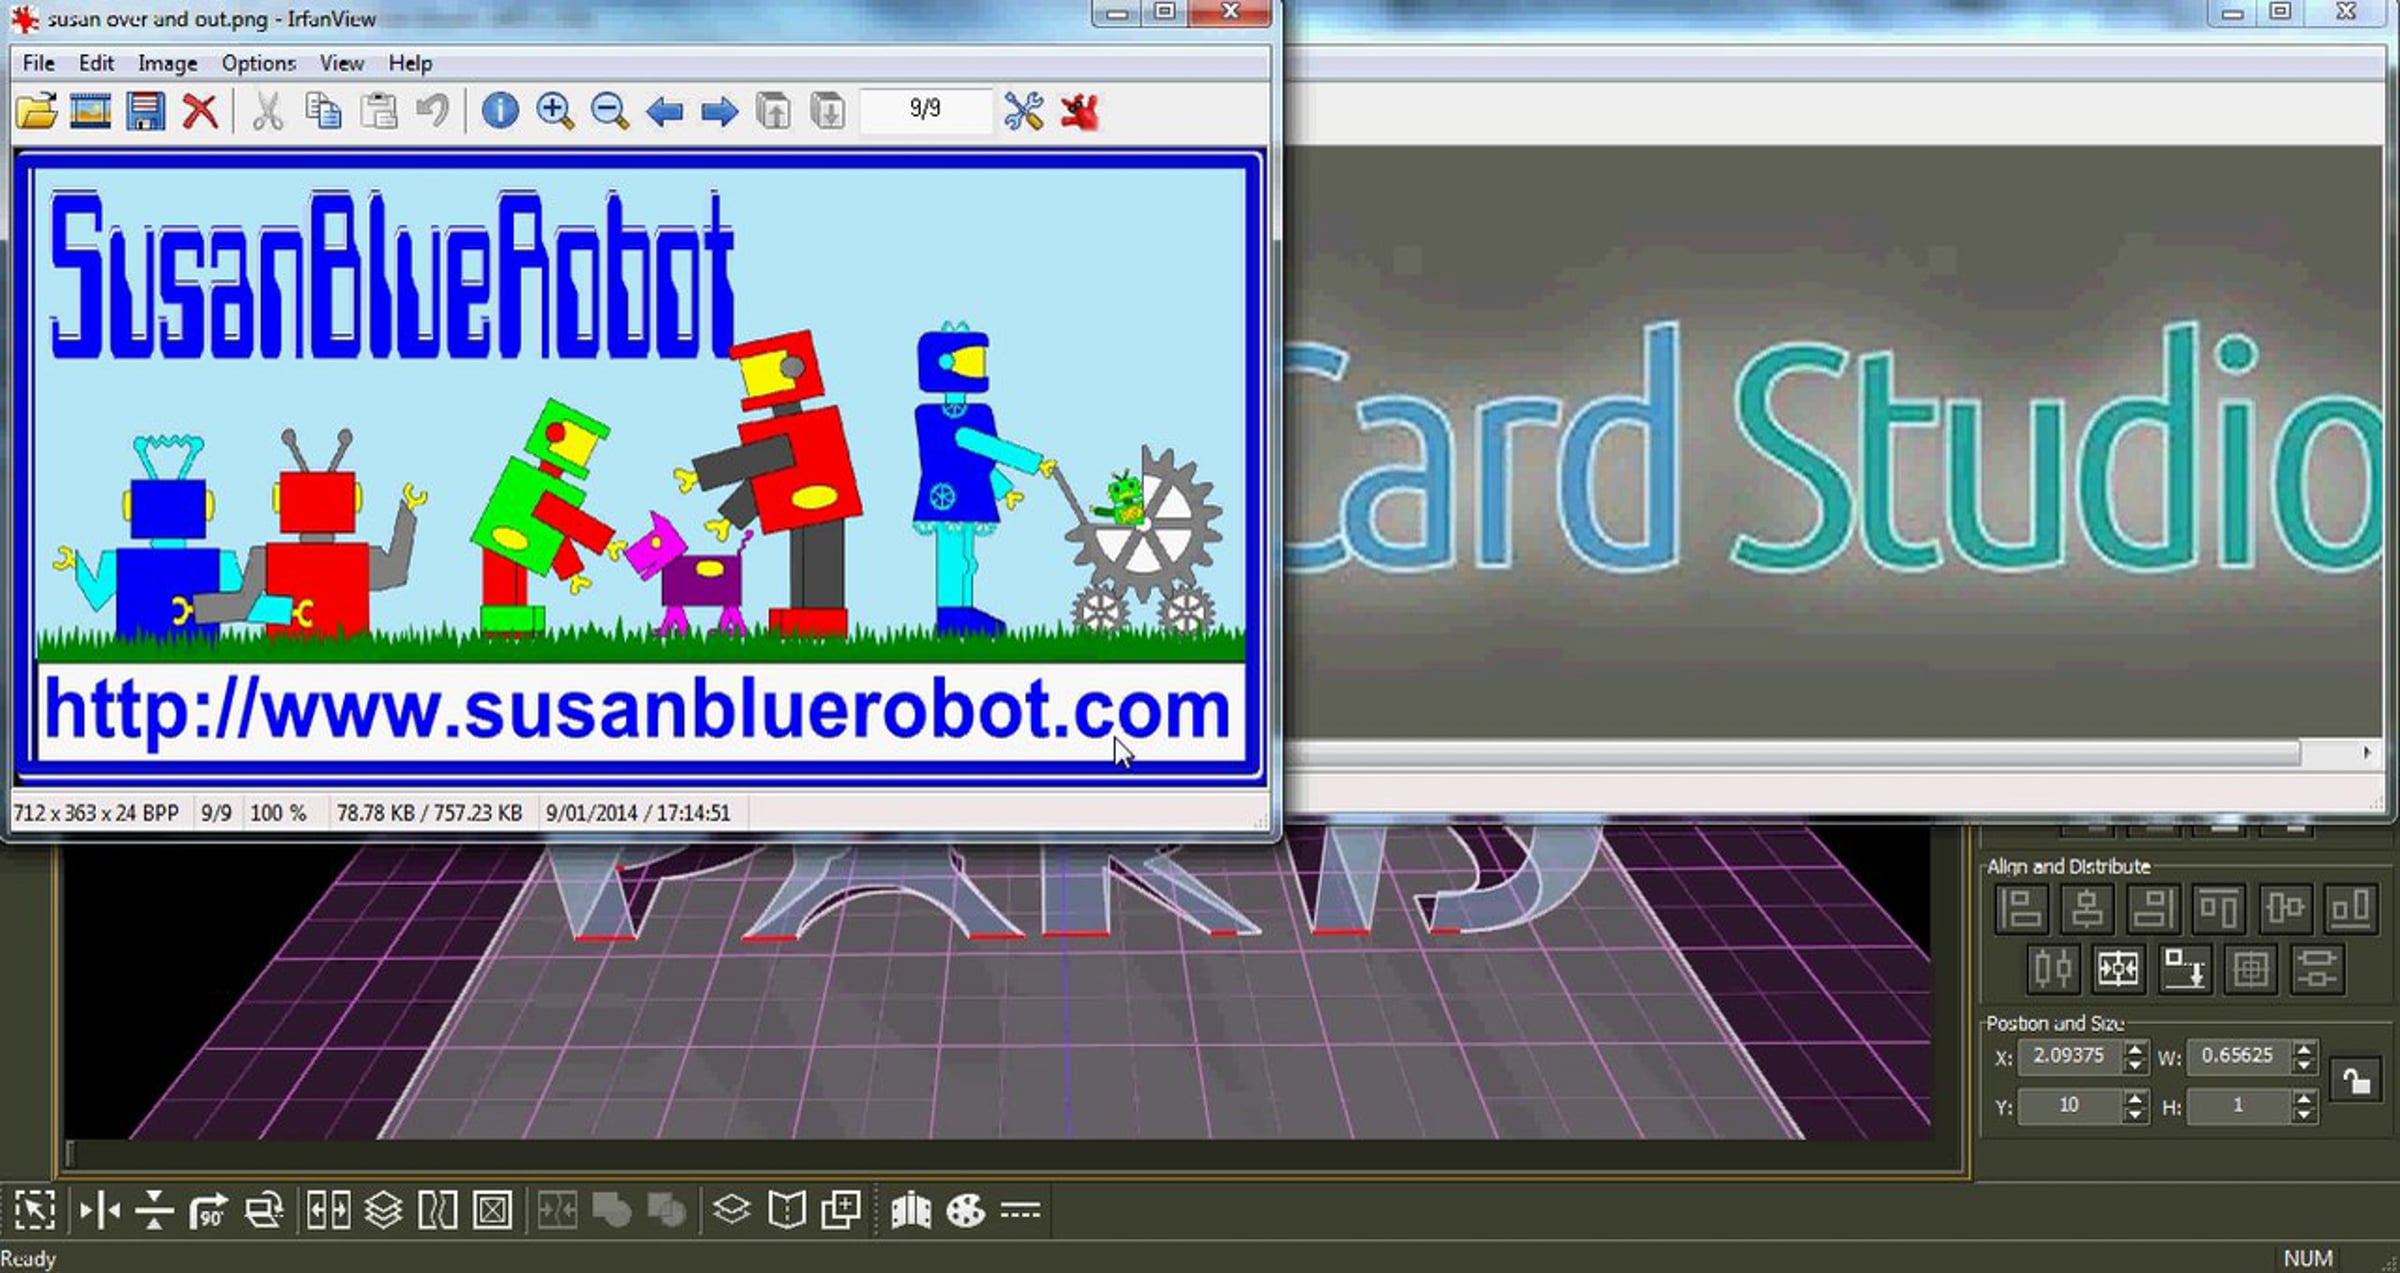The width and height of the screenshot is (2400, 1273).
Task: Click the duplicate plus icon in the bottom toolbar
Action: 841,1211
